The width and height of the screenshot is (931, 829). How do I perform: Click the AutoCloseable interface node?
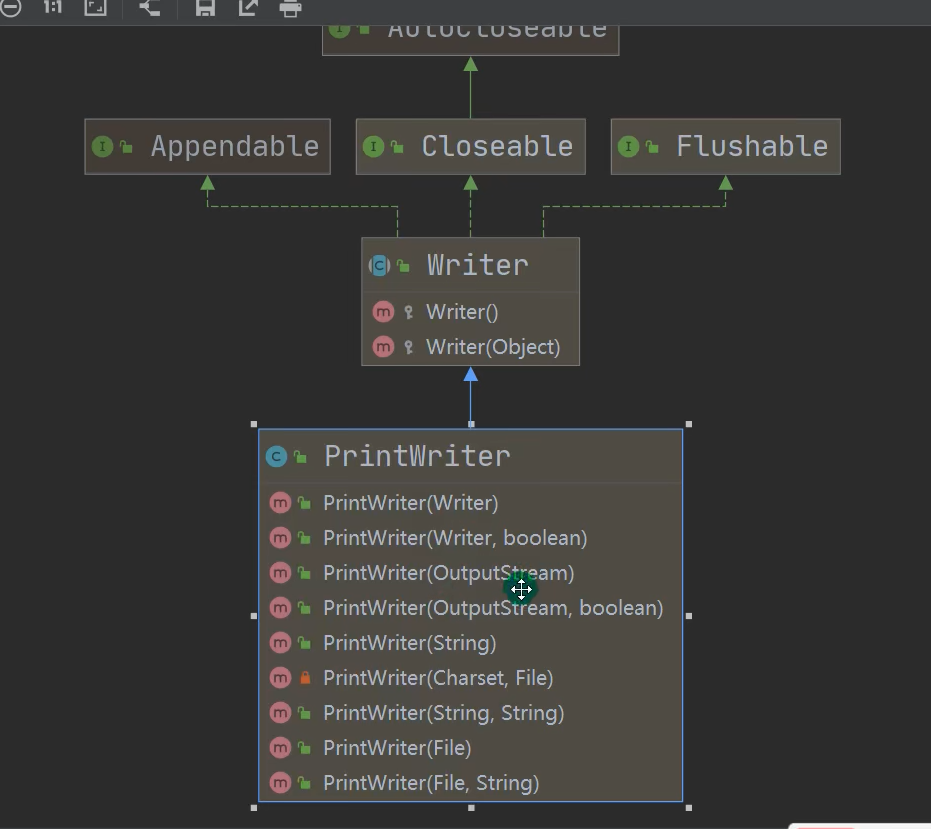[470, 32]
